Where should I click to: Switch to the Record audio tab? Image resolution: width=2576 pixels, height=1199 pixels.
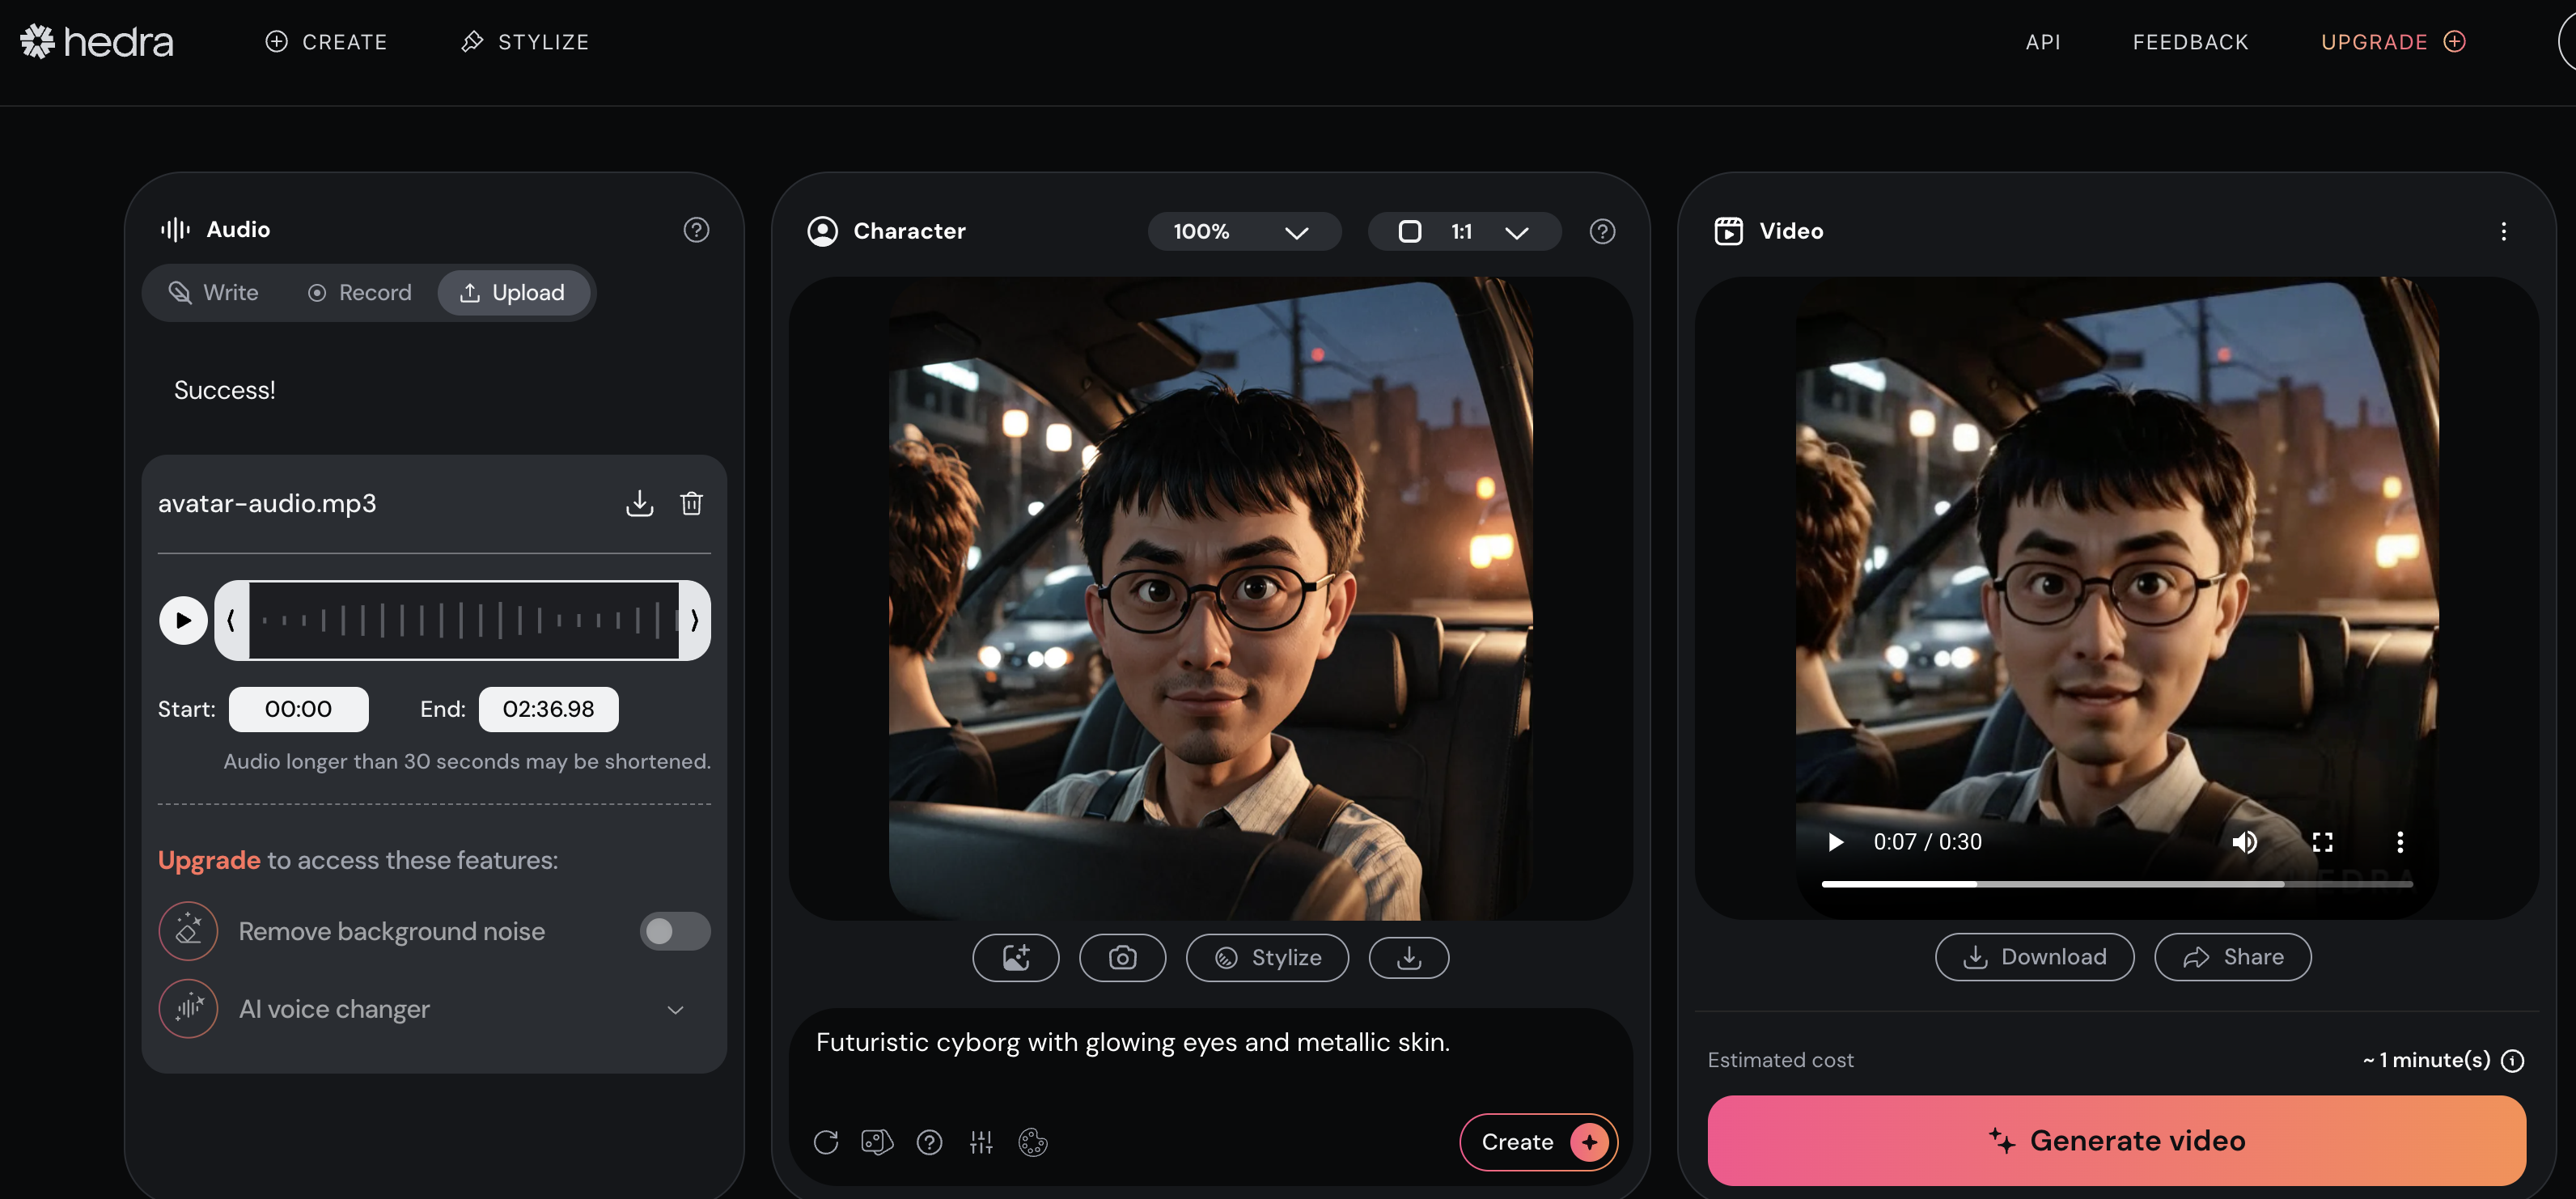tap(359, 293)
